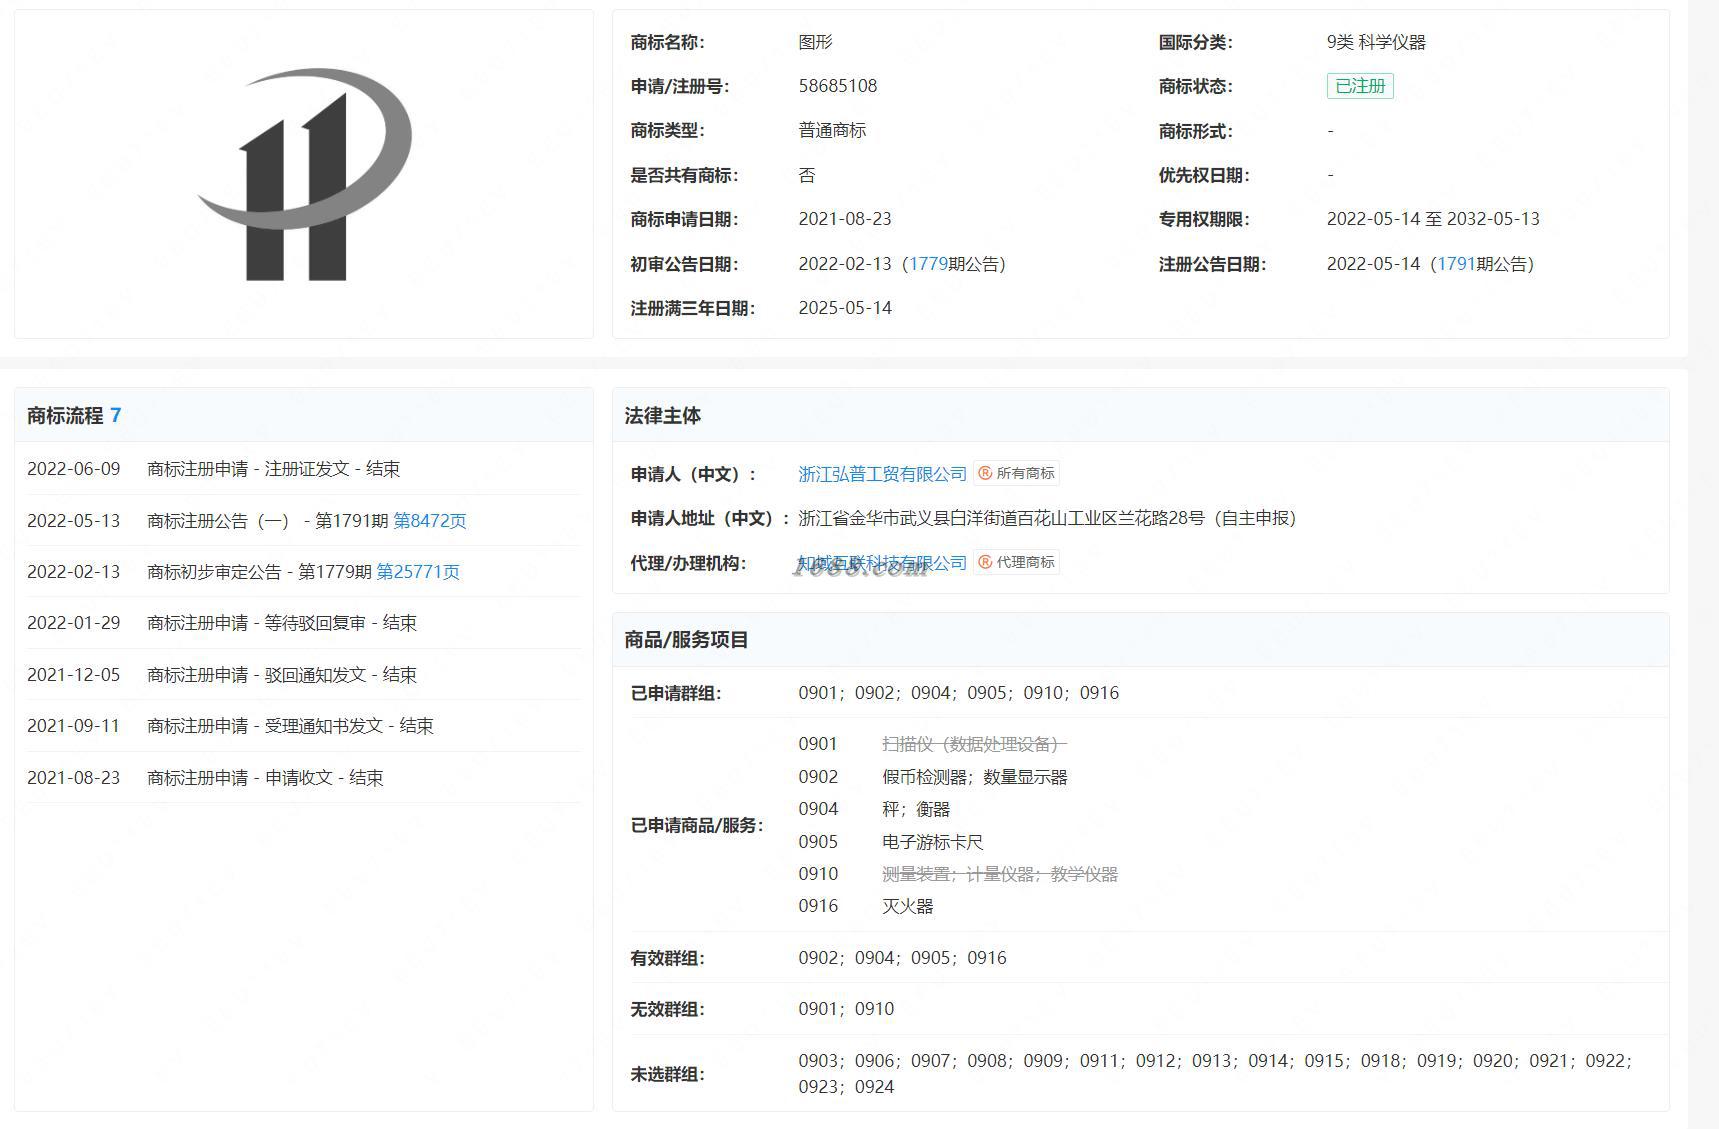This screenshot has height=1129, width=1719.
Task: Select the 商品/服务项目 section header
Action: tap(1141, 640)
